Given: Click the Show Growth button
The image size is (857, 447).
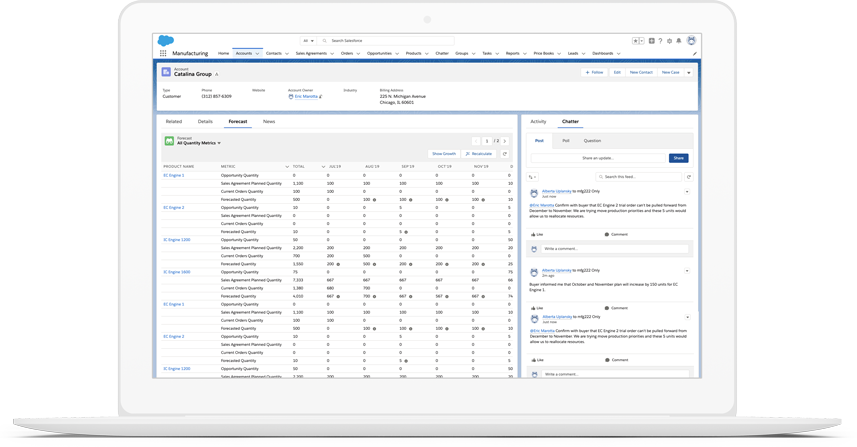Looking at the screenshot, I should [x=444, y=154].
